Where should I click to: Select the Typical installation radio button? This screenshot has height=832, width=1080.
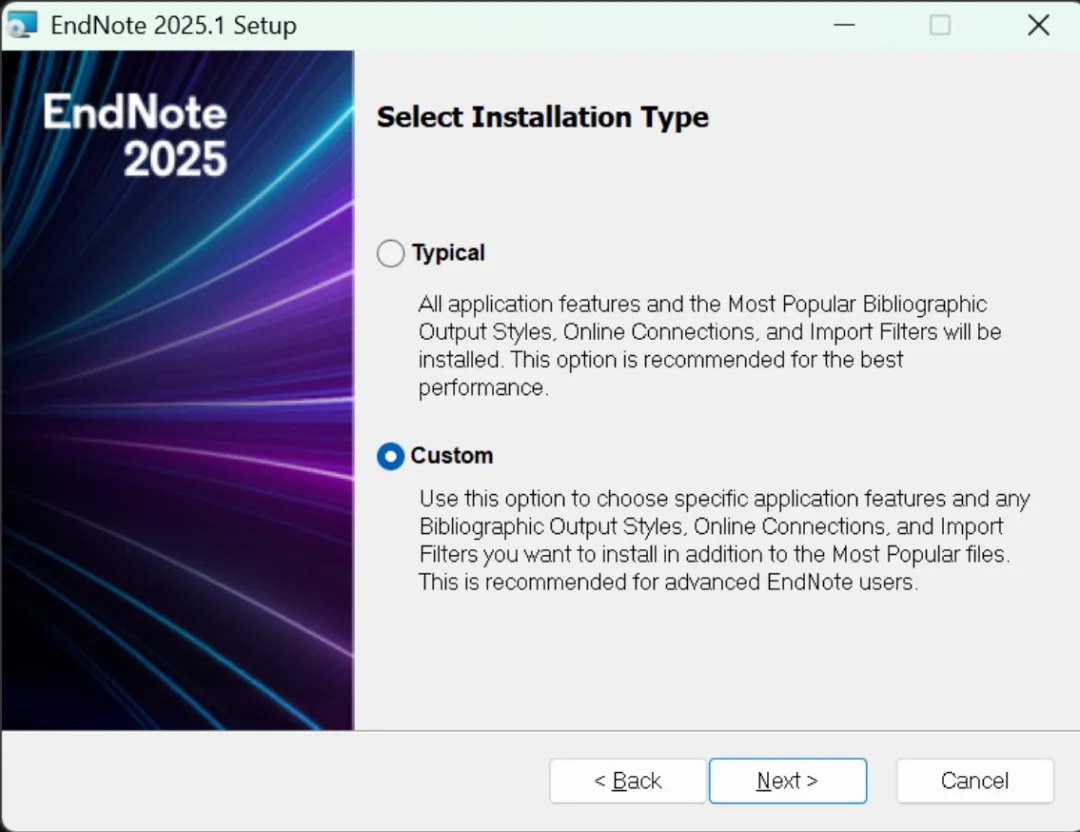(390, 254)
